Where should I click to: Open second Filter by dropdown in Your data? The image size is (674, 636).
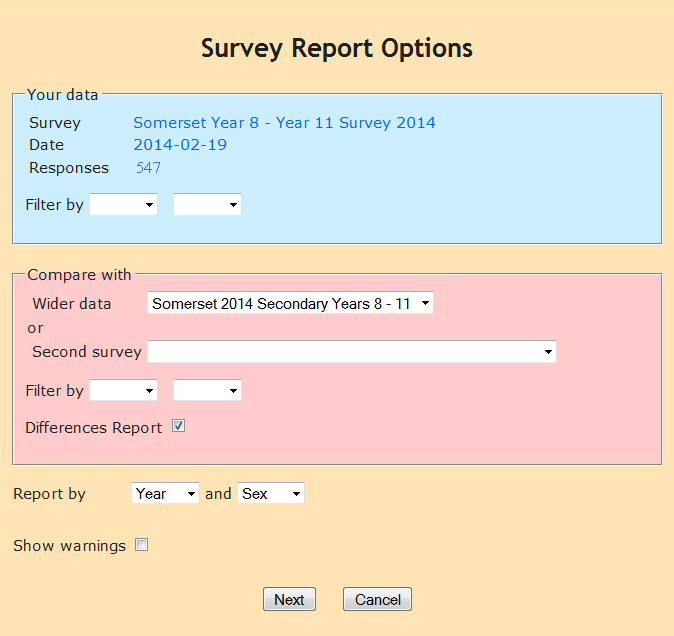click(x=207, y=205)
